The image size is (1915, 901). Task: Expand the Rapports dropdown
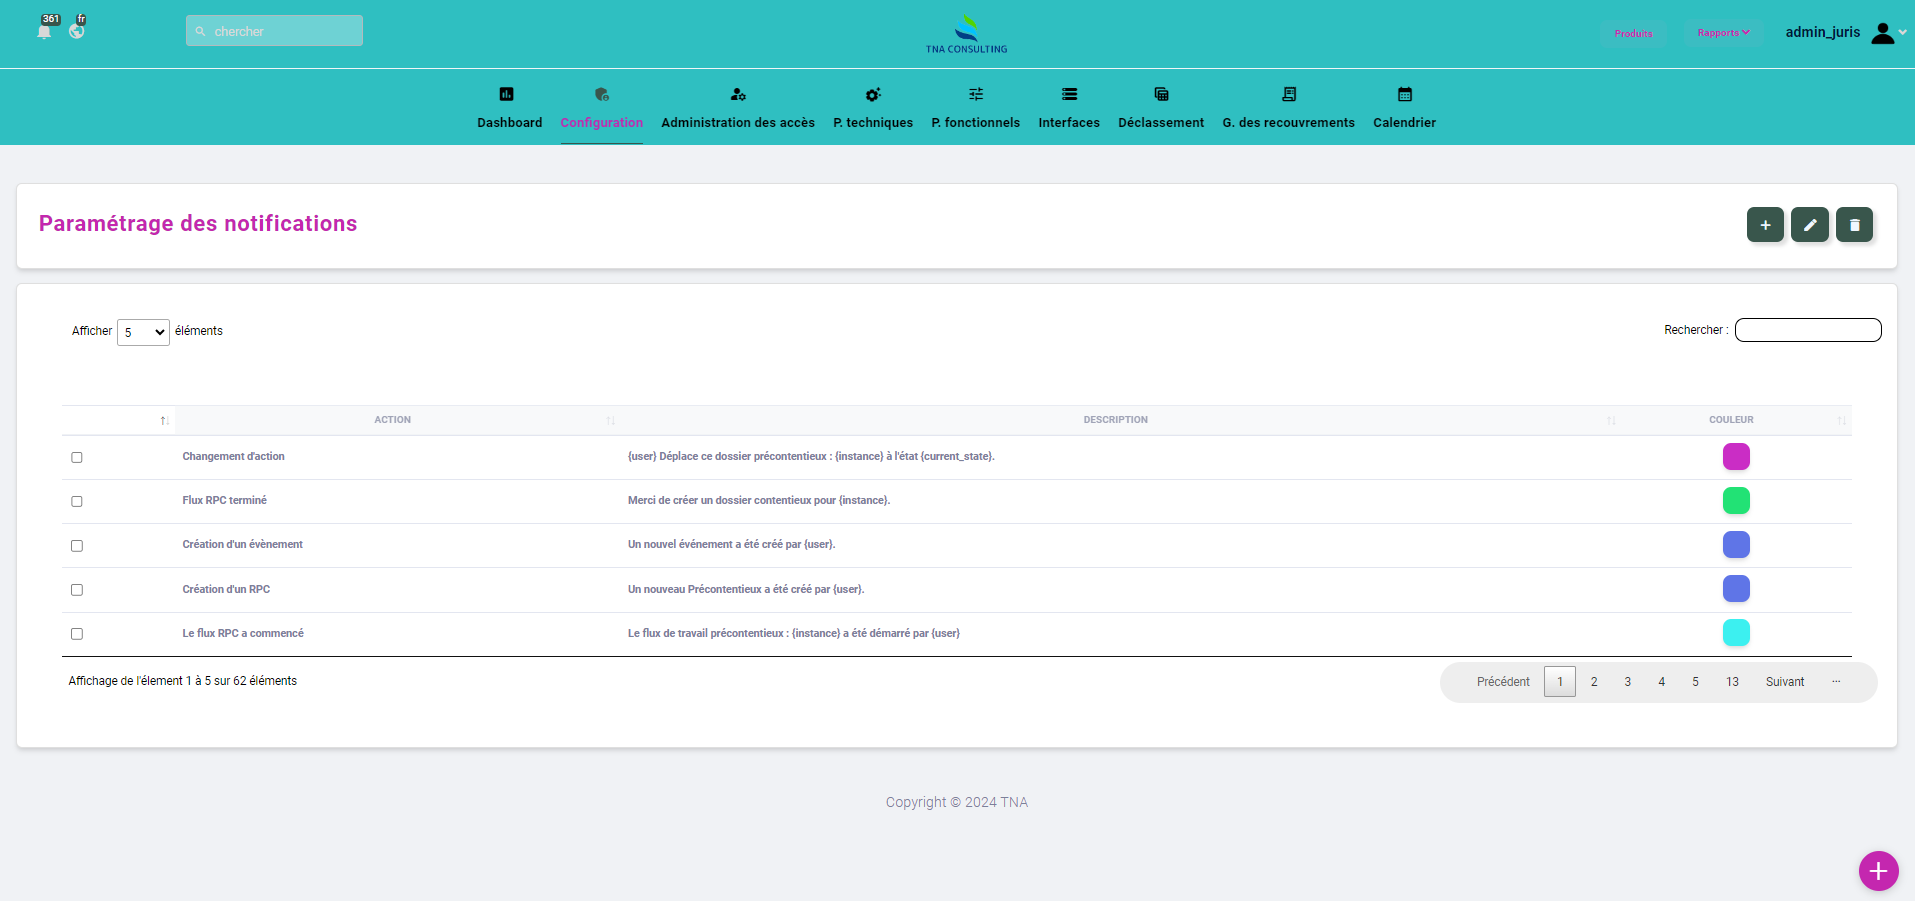[x=1723, y=33]
